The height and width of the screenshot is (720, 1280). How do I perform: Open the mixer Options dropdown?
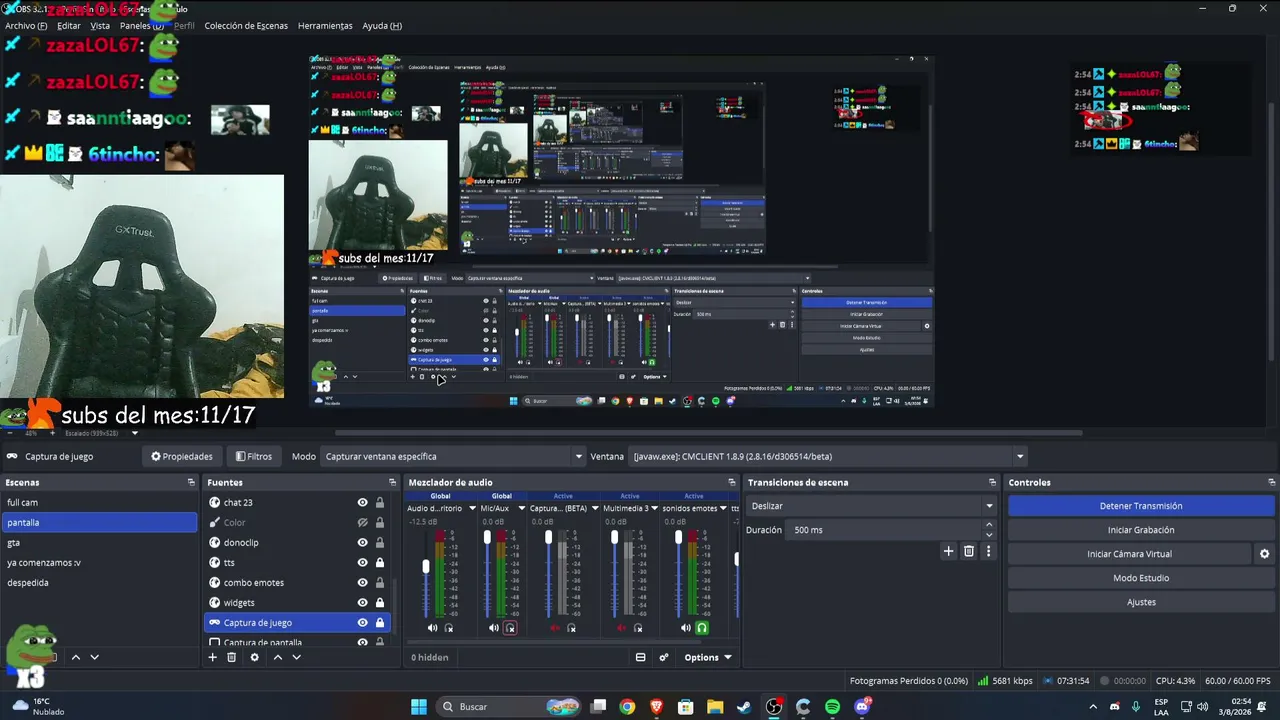coord(708,657)
